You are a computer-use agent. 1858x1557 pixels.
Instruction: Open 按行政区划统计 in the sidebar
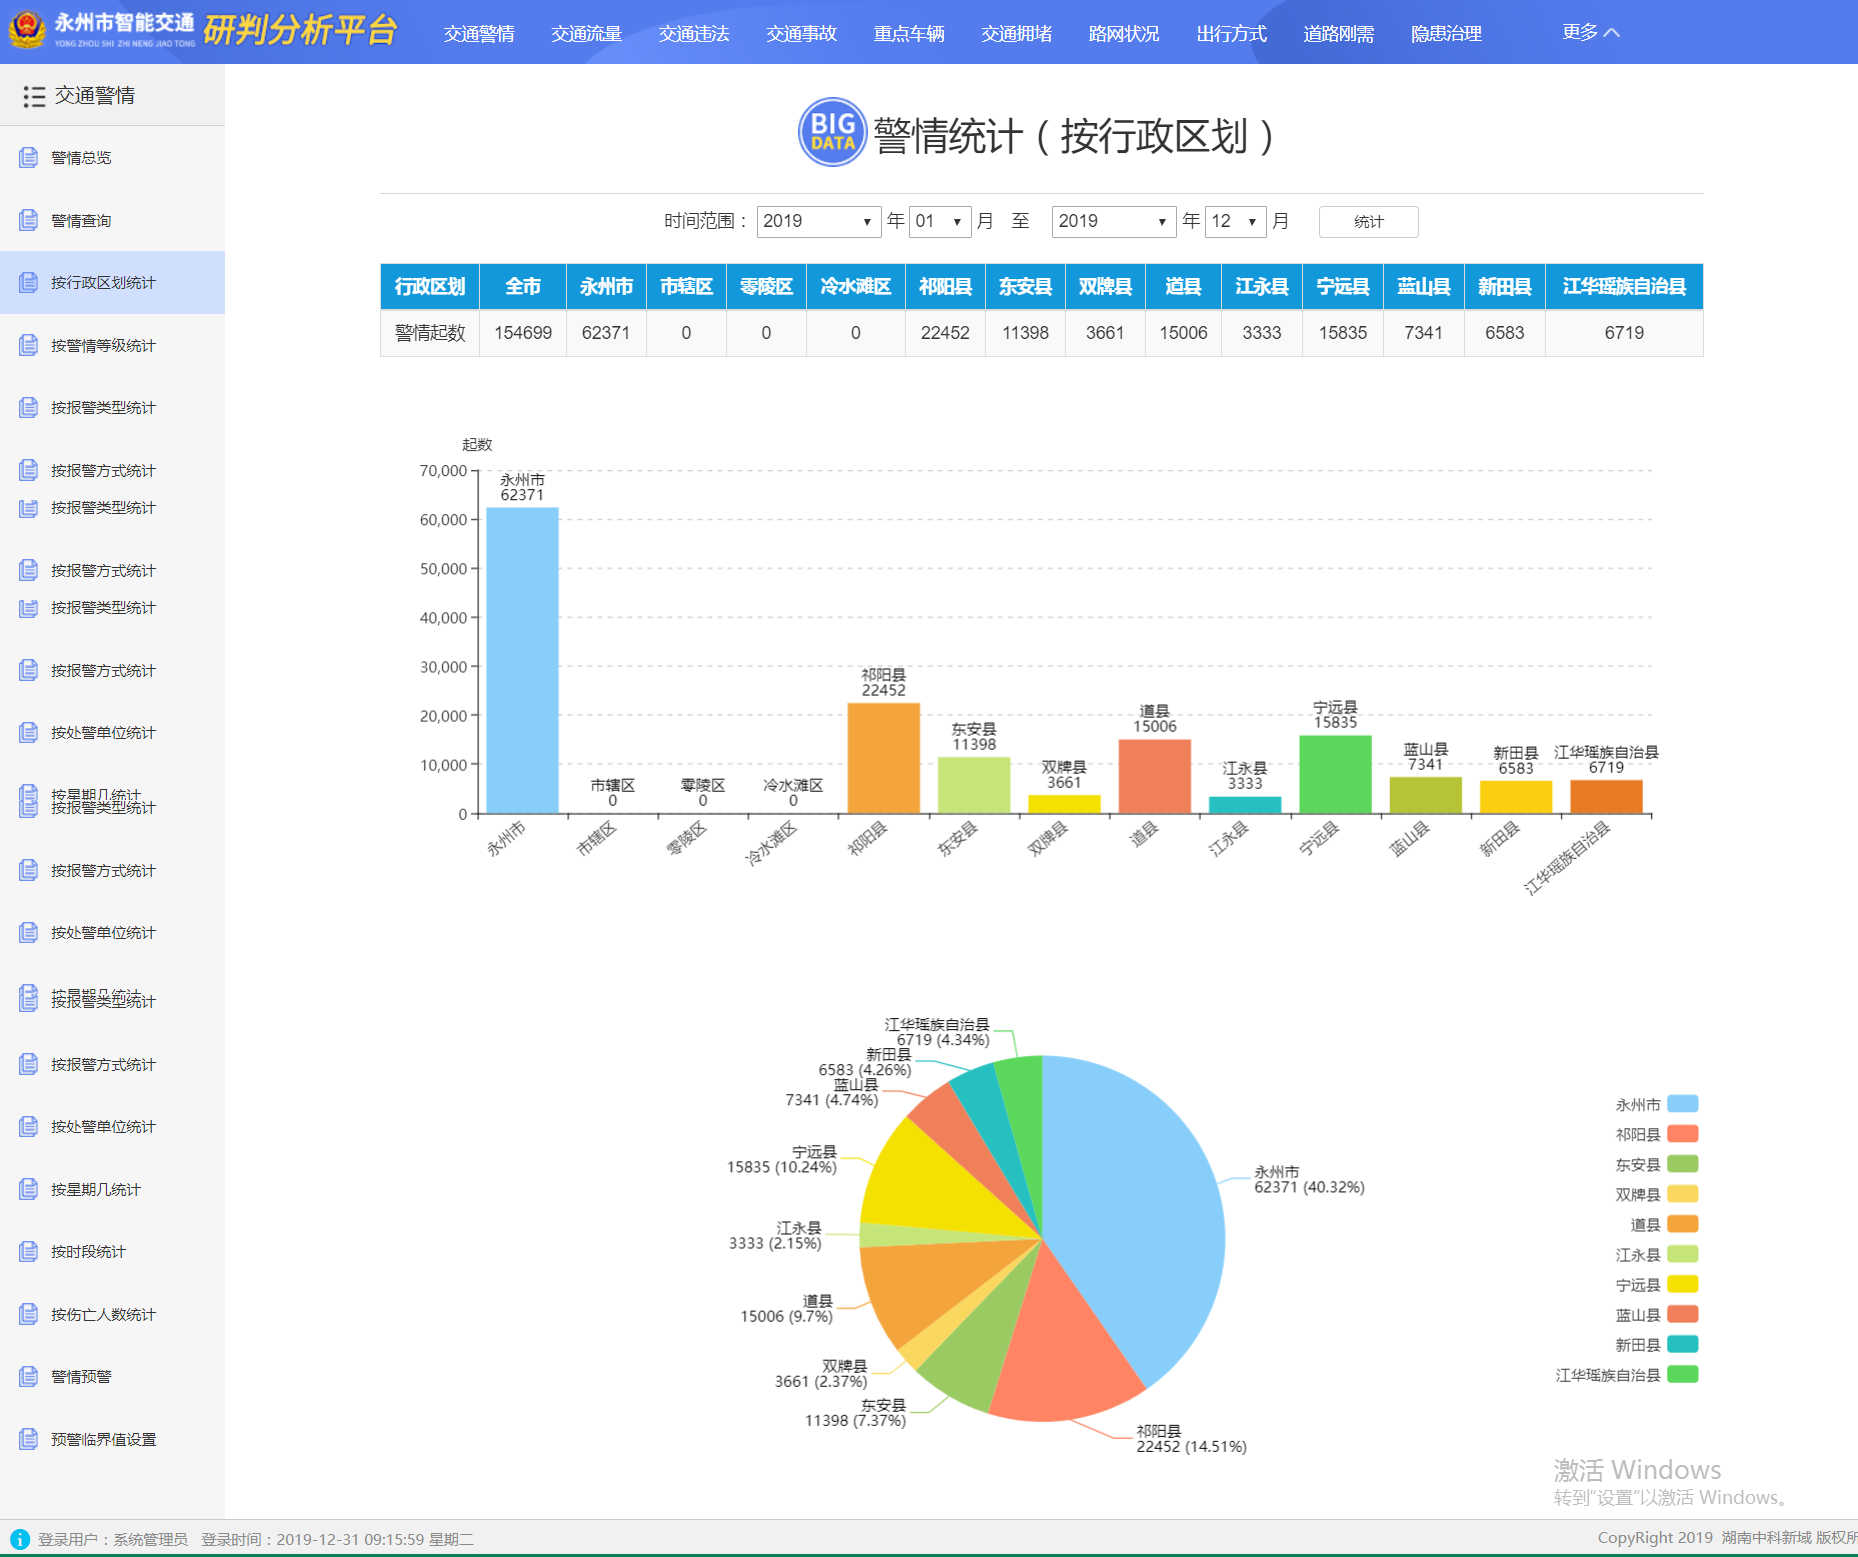point(103,283)
